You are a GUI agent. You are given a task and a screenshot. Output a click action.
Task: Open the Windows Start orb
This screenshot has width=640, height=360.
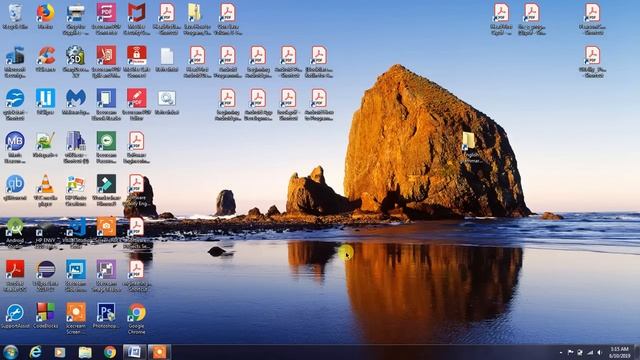pyautogui.click(x=11, y=352)
